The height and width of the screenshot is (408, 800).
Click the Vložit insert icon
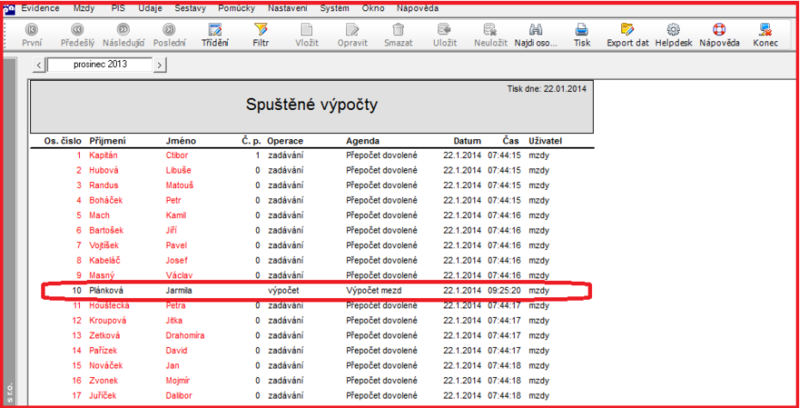(307, 30)
